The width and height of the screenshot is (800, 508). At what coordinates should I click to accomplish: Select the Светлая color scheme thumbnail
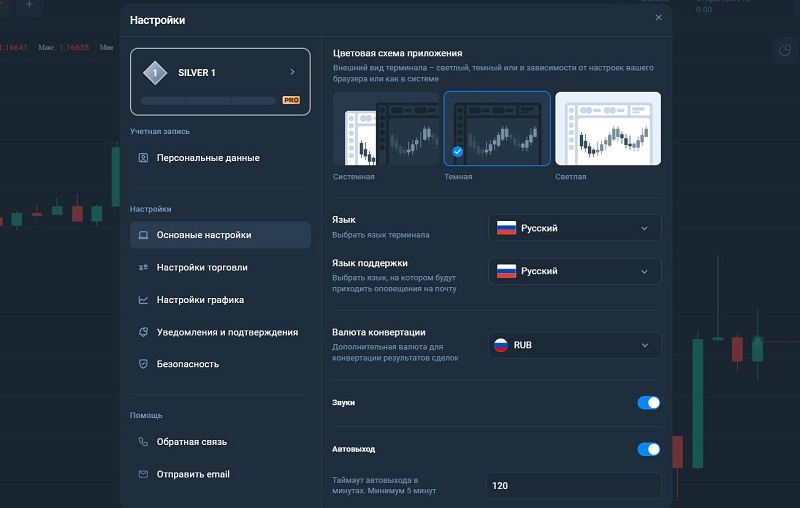click(608, 129)
